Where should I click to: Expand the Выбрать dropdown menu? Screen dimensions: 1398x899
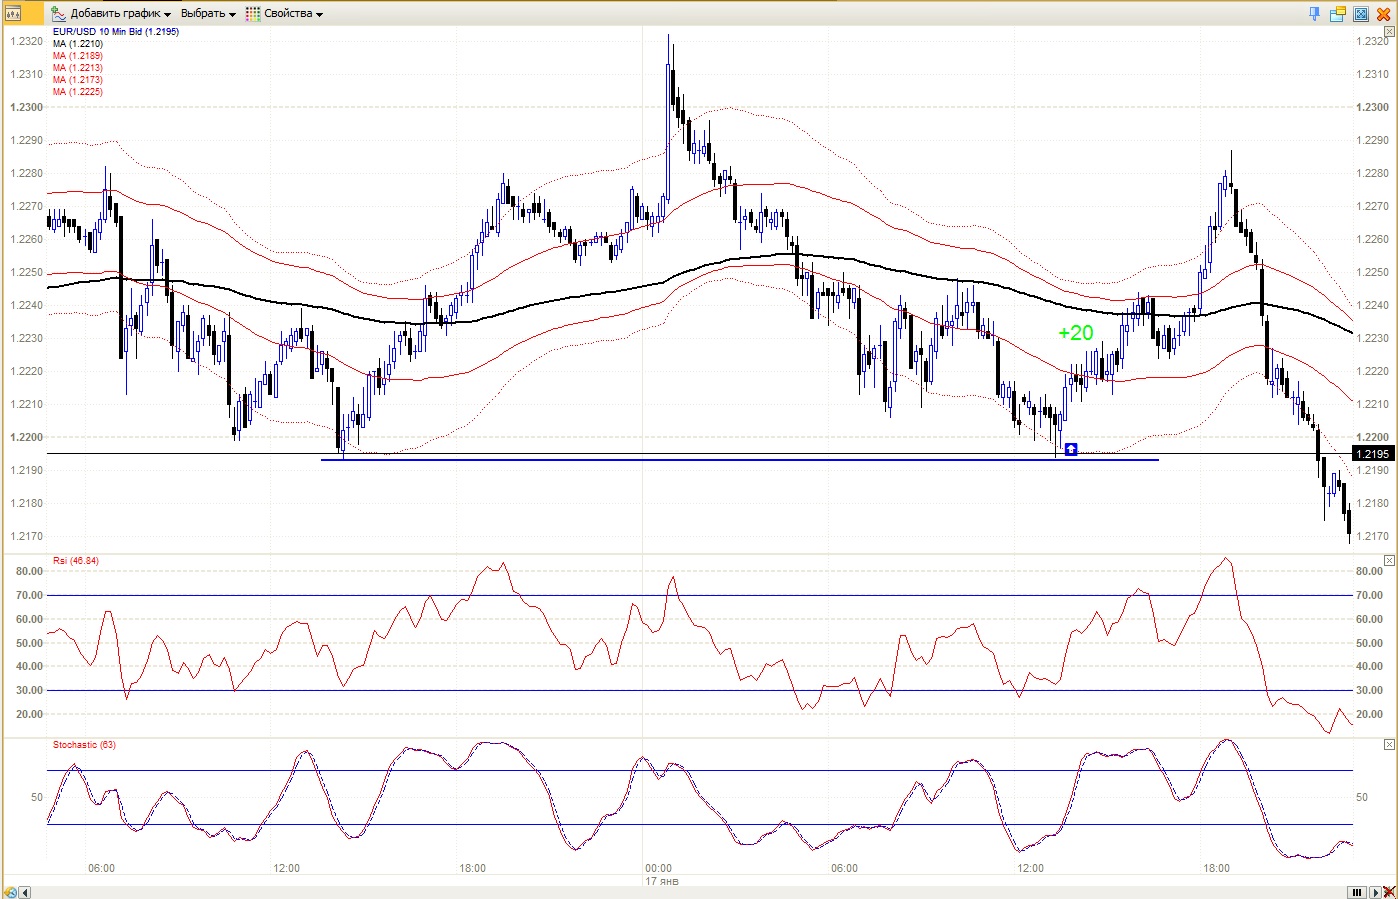point(208,14)
